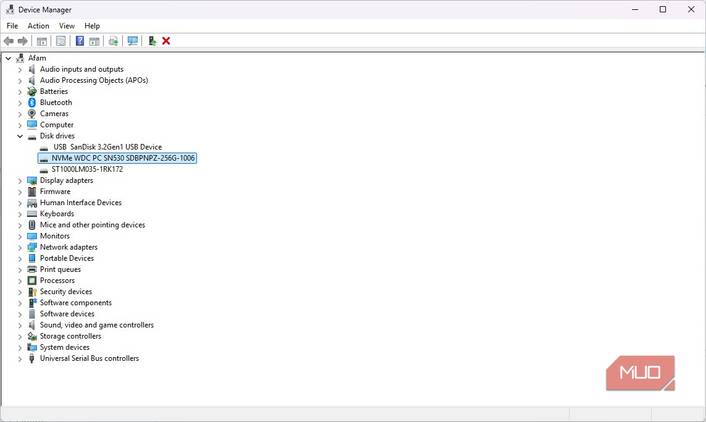Click the Firmware chip icon
The image size is (706, 422).
point(32,191)
